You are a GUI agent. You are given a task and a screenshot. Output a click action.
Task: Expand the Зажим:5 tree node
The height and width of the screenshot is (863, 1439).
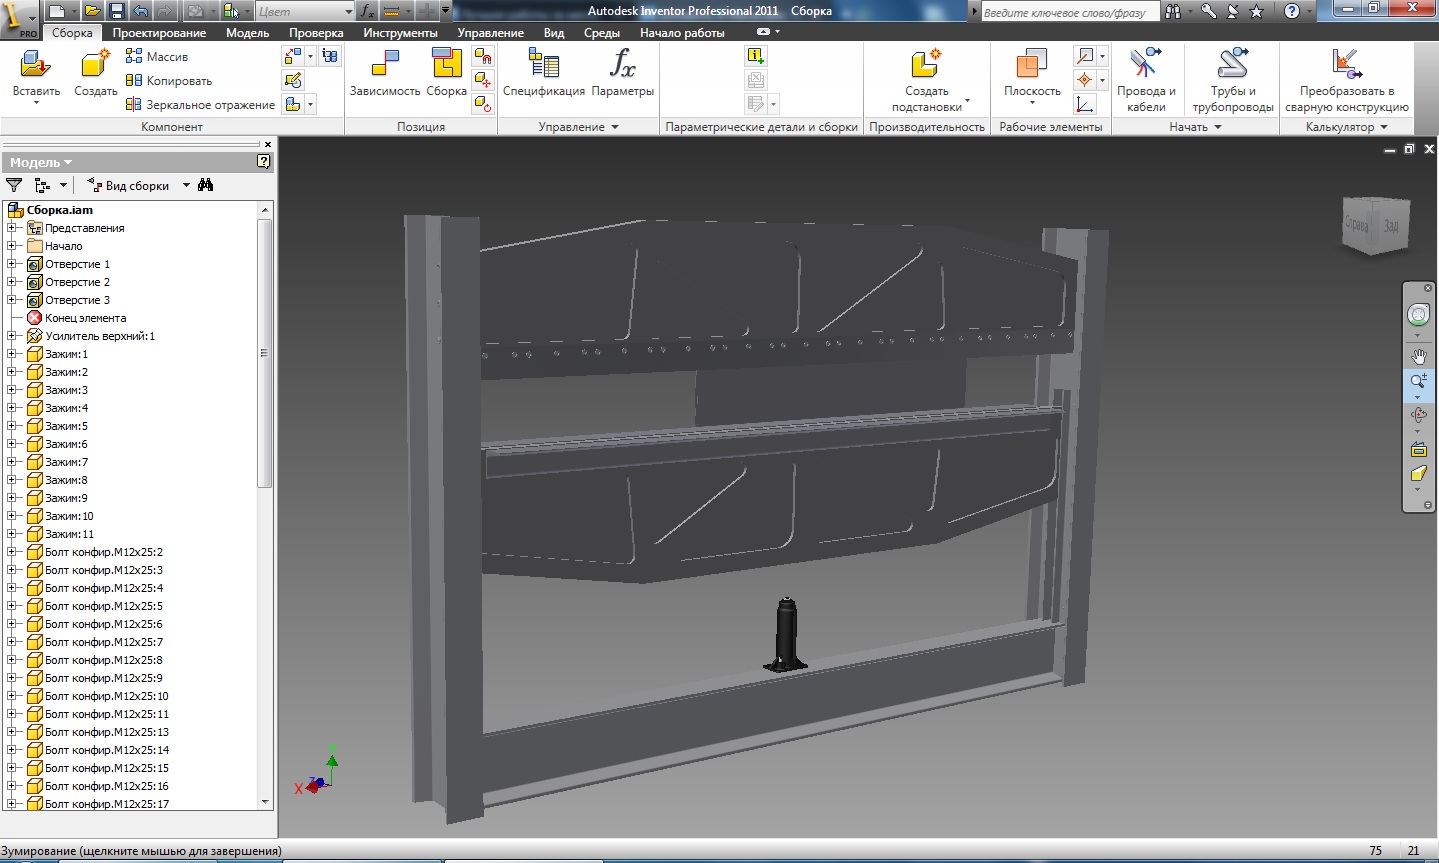pos(12,426)
